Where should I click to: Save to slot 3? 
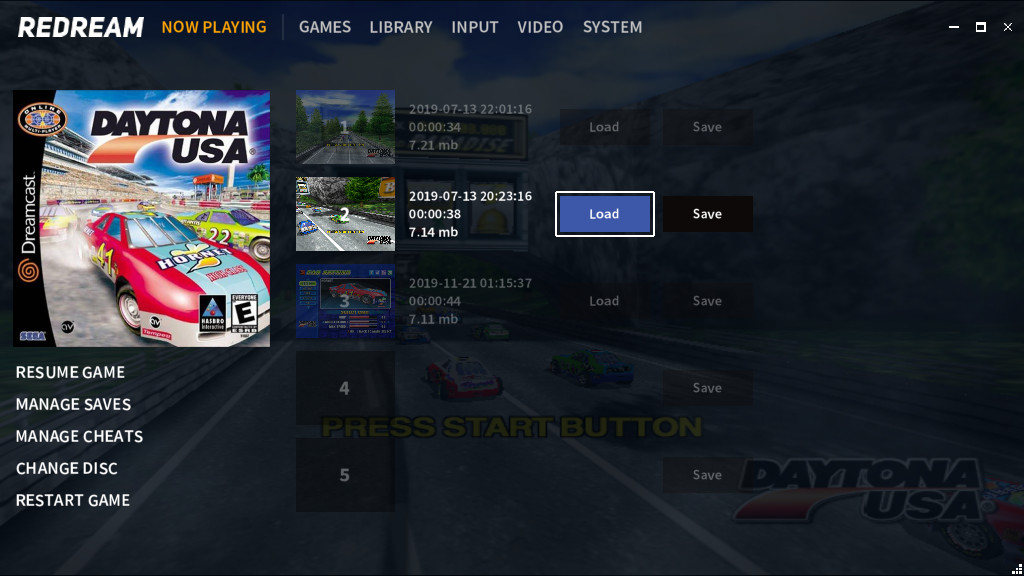[707, 301]
